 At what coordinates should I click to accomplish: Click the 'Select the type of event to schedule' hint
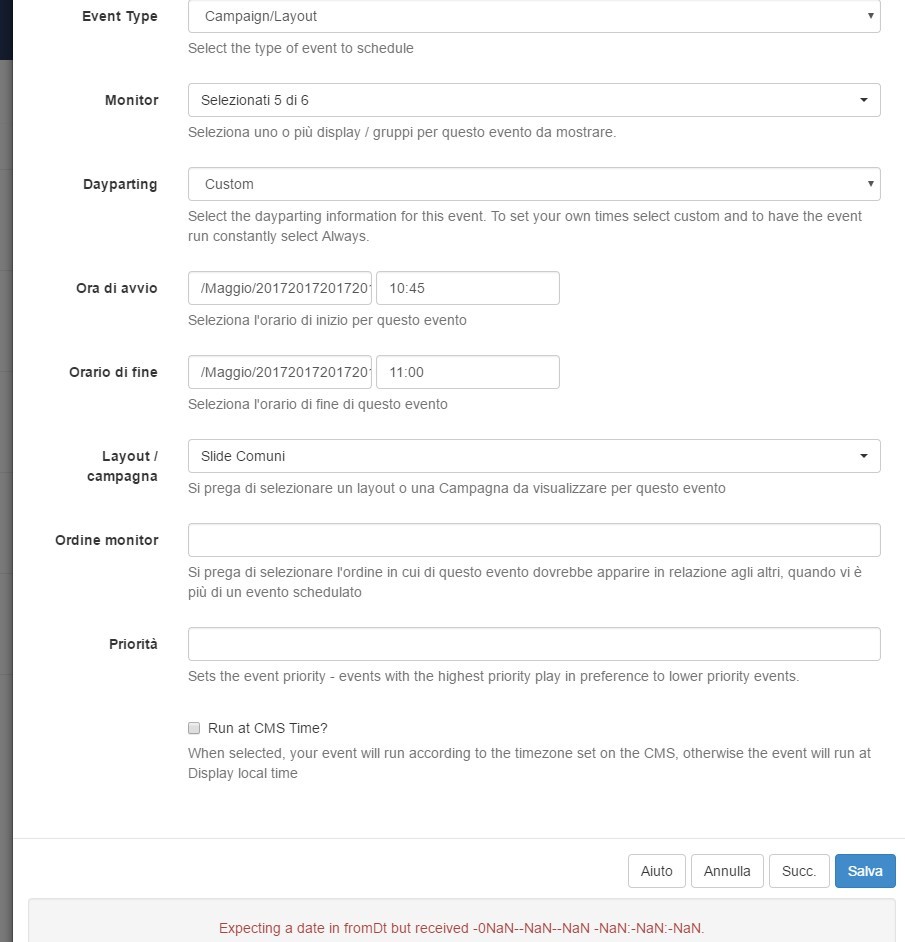pyautogui.click(x=300, y=48)
